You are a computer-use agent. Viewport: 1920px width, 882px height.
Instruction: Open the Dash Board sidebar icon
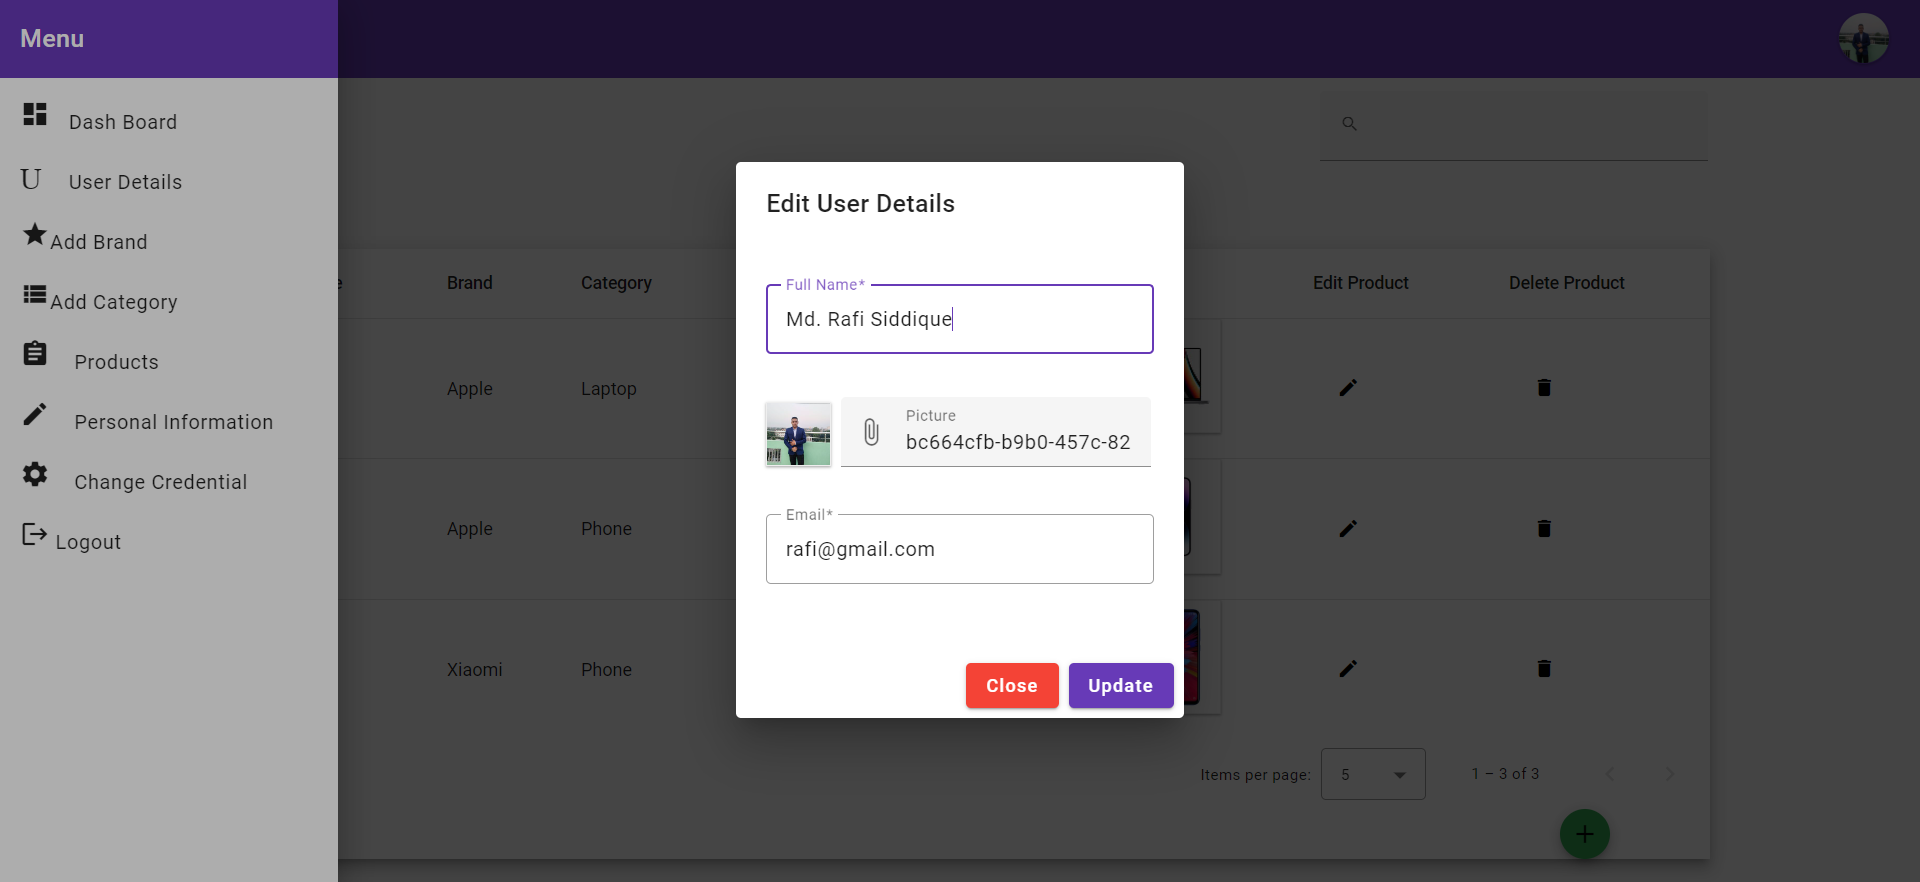(34, 115)
